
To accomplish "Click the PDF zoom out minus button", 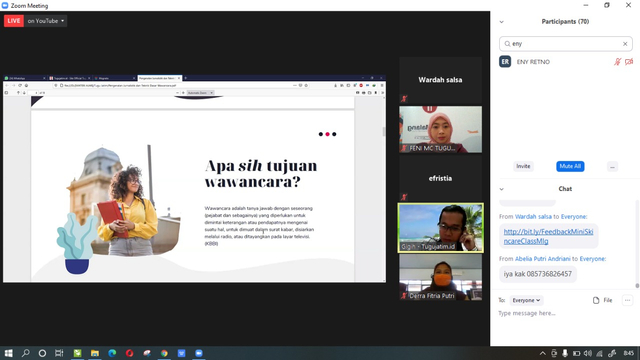I will tap(178, 93).
